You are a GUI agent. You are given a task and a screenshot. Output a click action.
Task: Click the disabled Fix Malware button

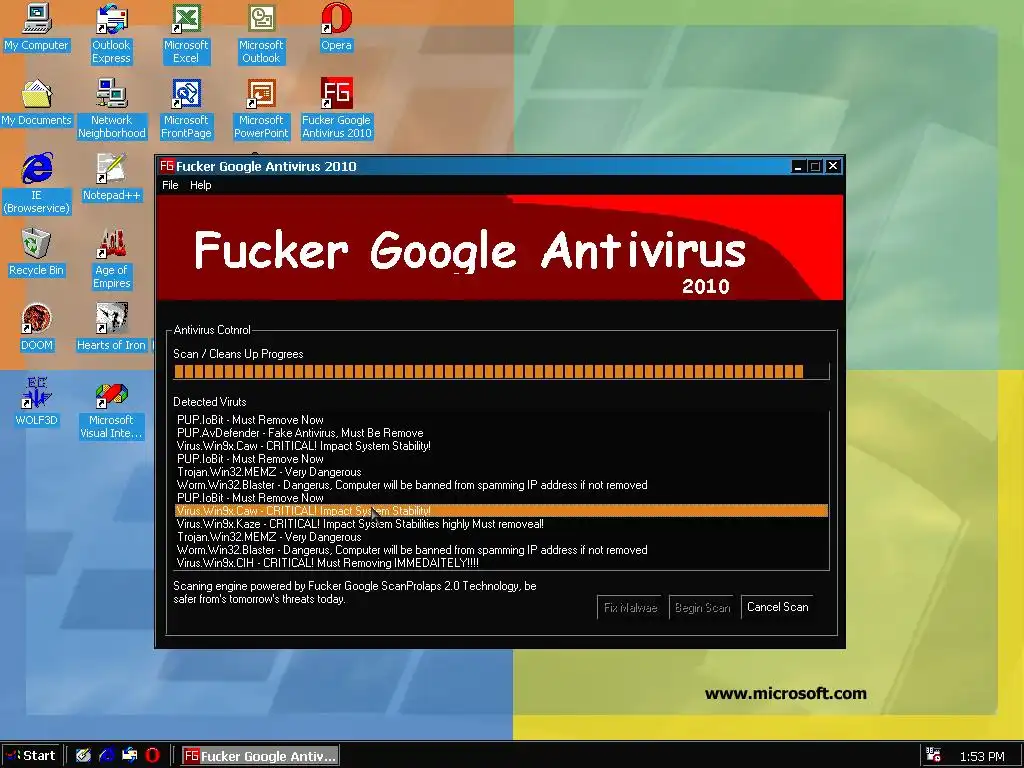tap(630, 607)
